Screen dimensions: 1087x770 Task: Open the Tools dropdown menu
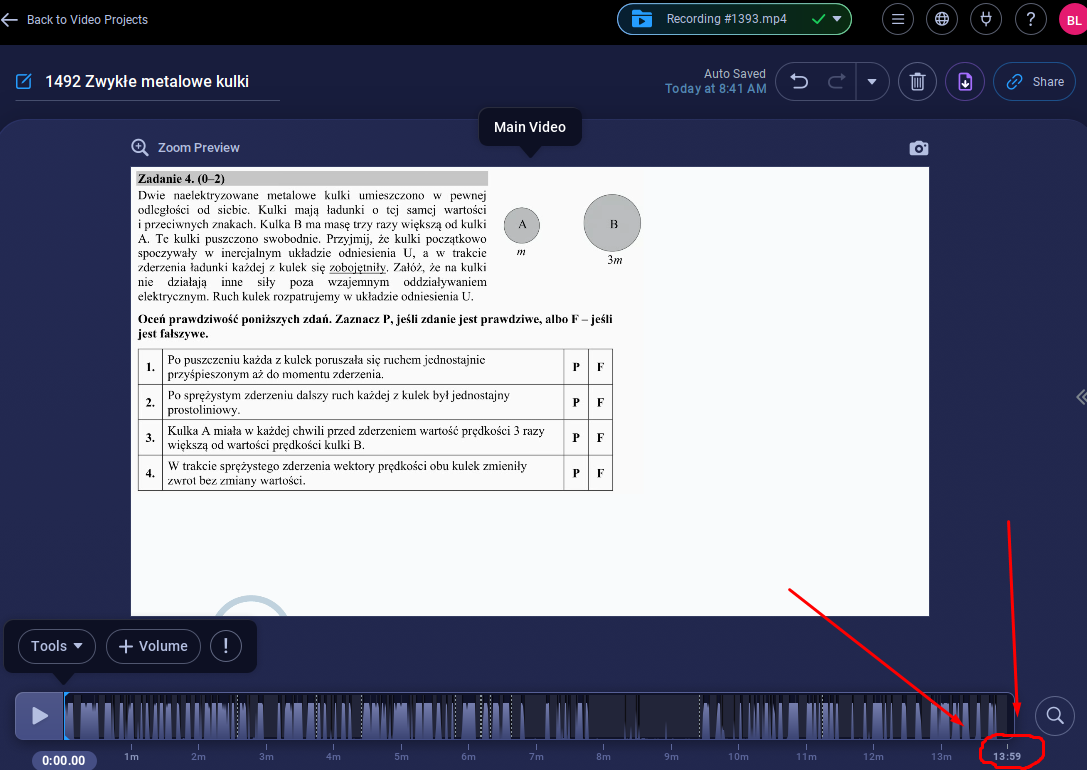pos(56,646)
